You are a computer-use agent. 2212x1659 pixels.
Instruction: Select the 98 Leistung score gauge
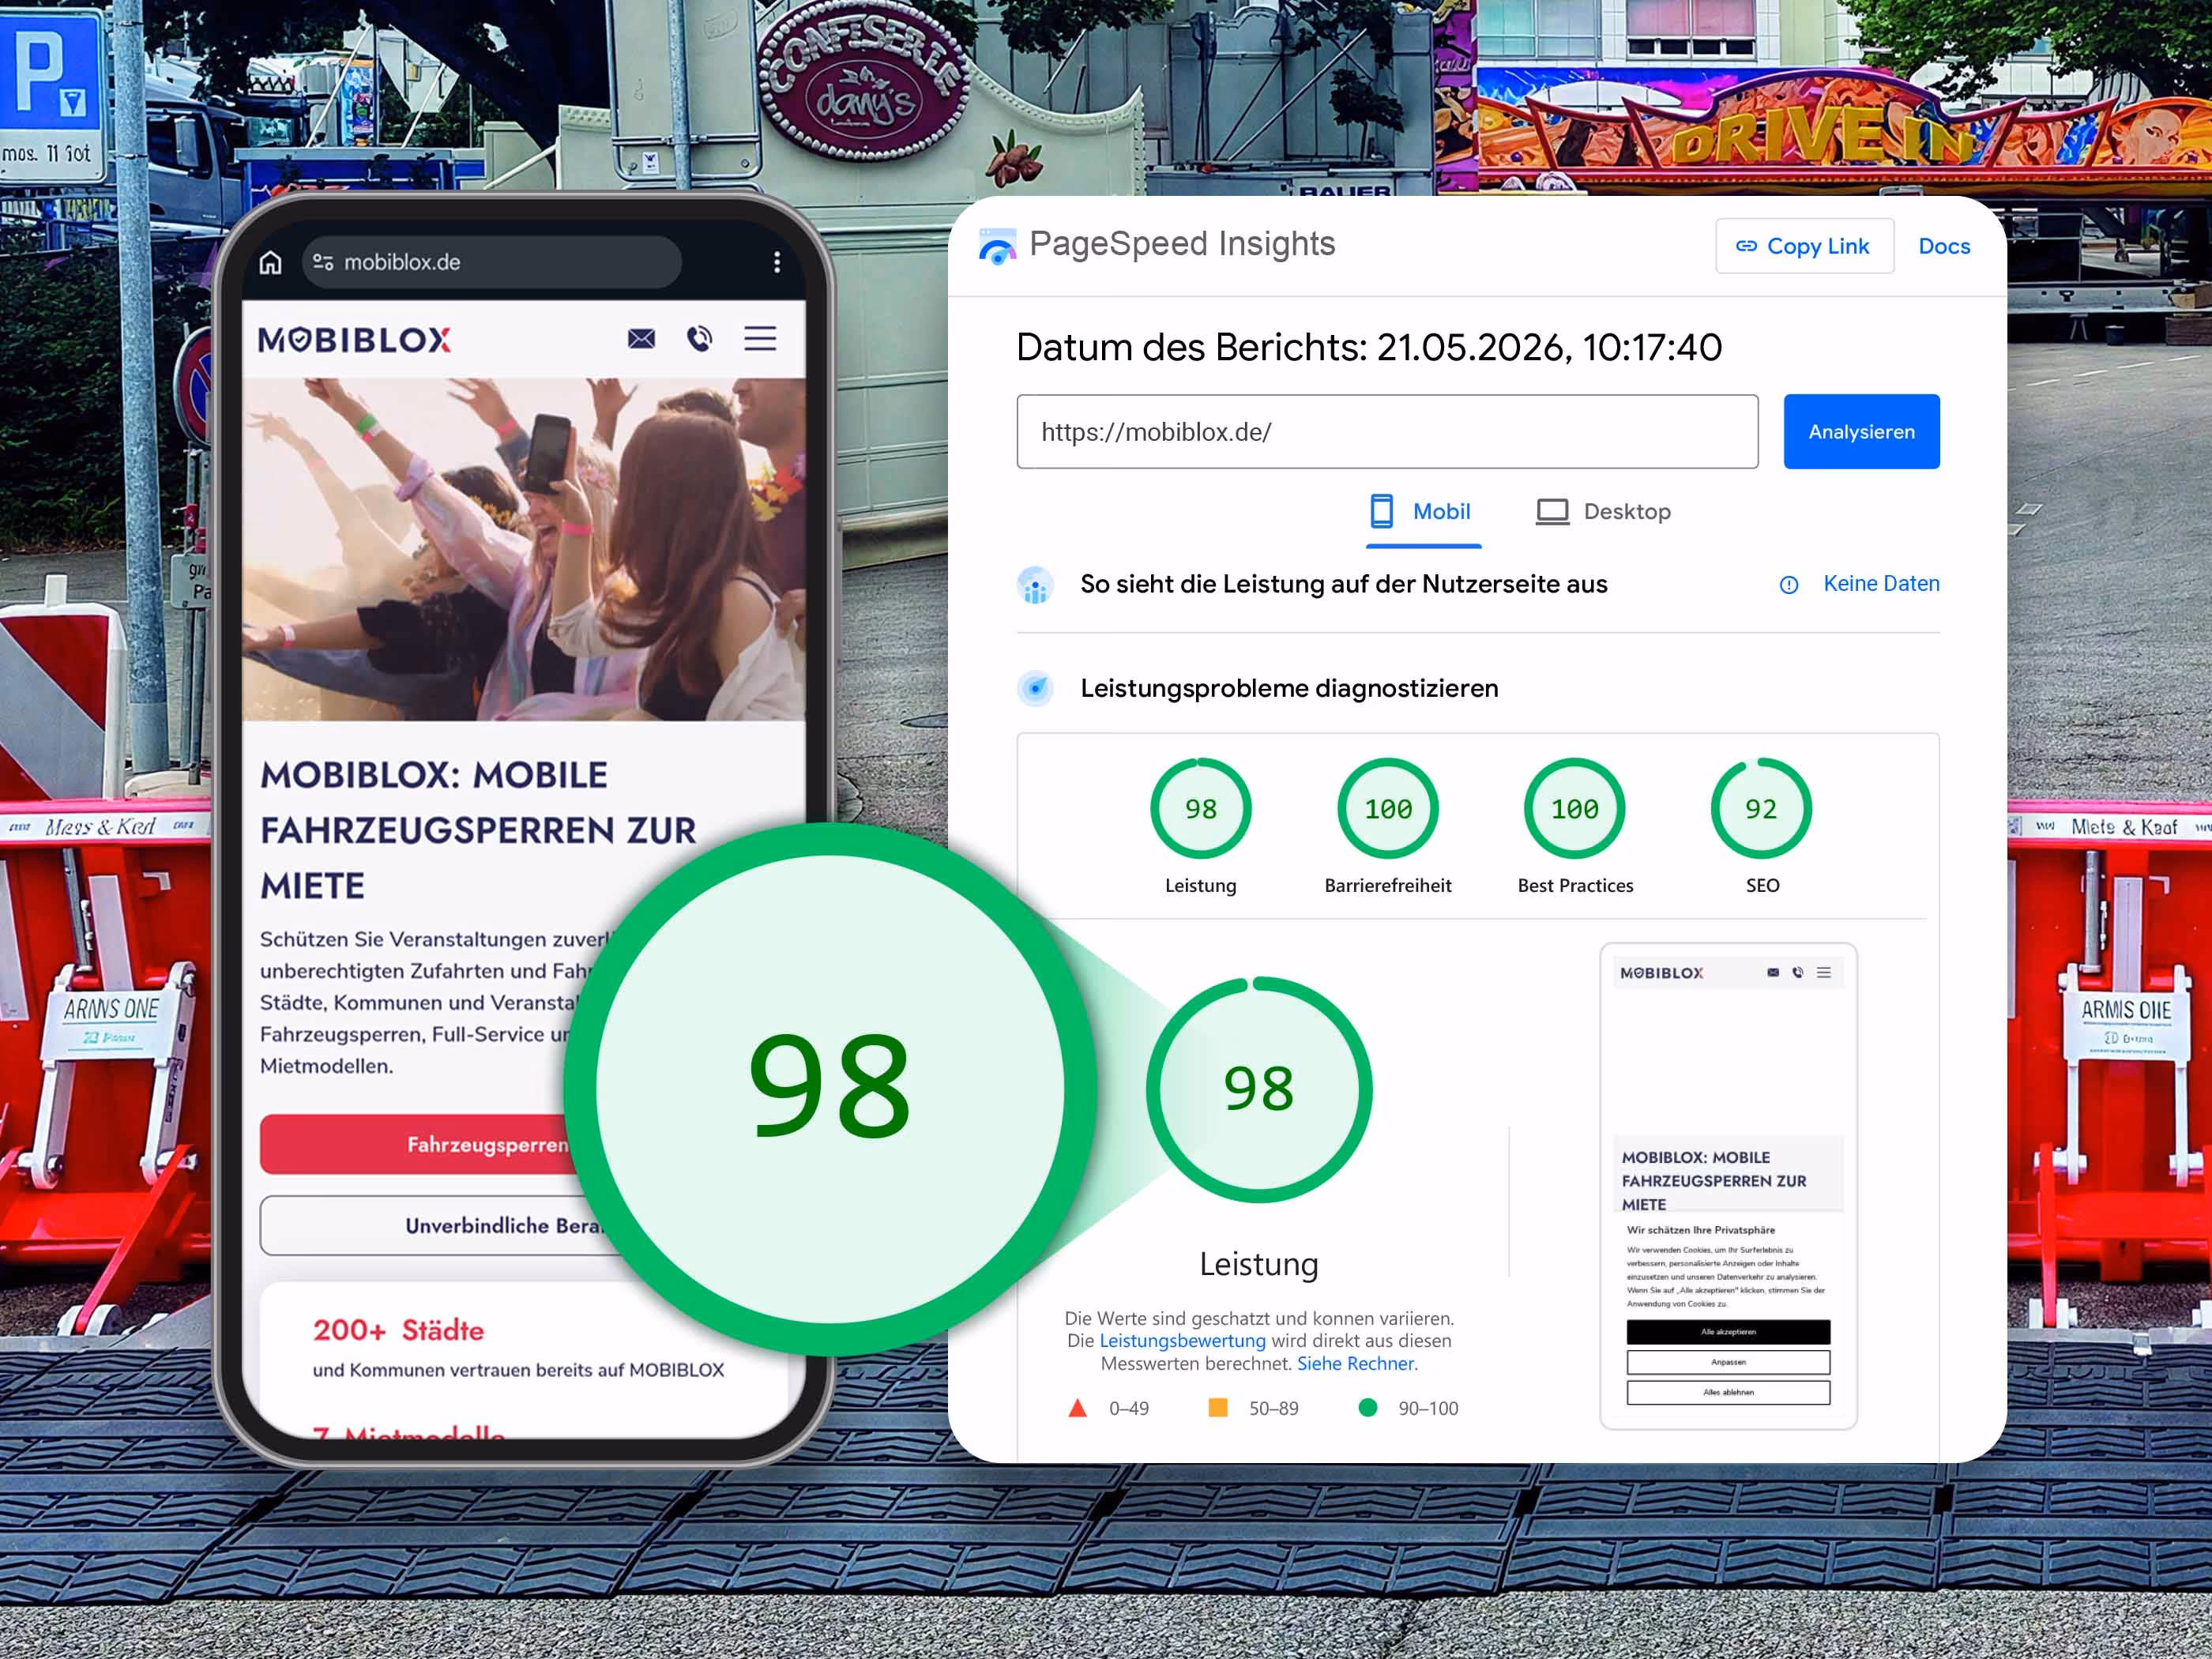(1200, 808)
